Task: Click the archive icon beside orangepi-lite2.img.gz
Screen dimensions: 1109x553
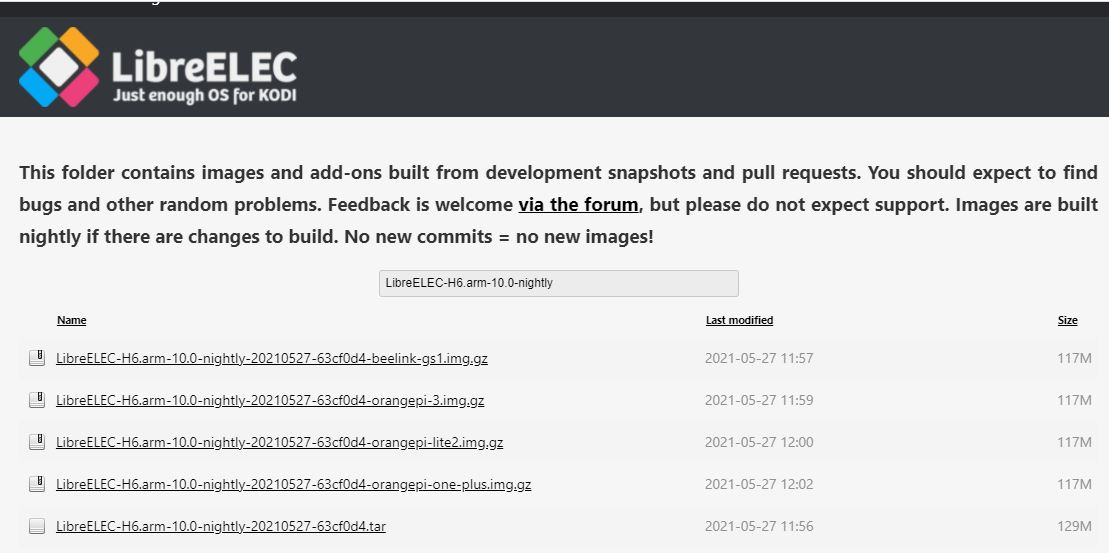Action: tap(37, 442)
